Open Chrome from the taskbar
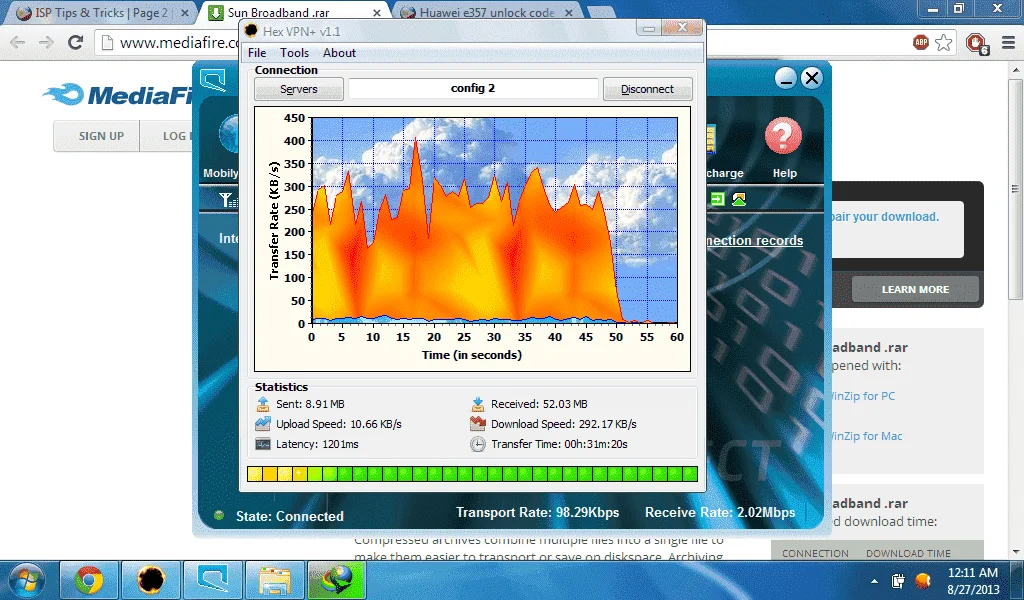This screenshot has width=1024, height=600. [89, 580]
